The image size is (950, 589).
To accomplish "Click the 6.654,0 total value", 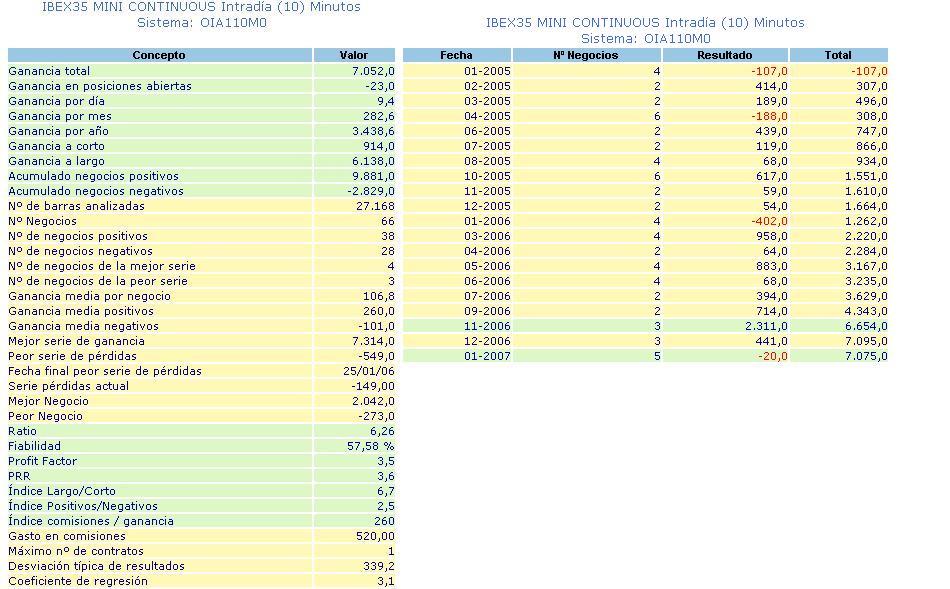I will pos(866,326).
